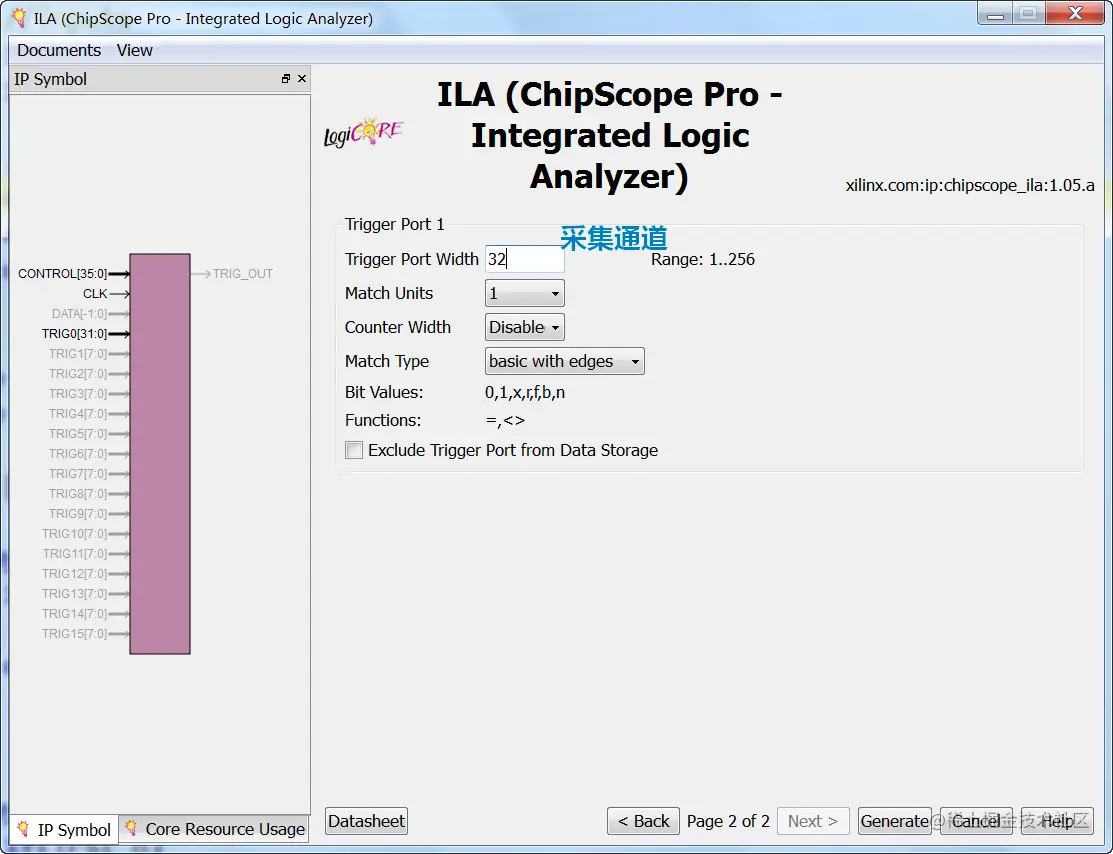Click the Range: 1..256 text

(703, 259)
